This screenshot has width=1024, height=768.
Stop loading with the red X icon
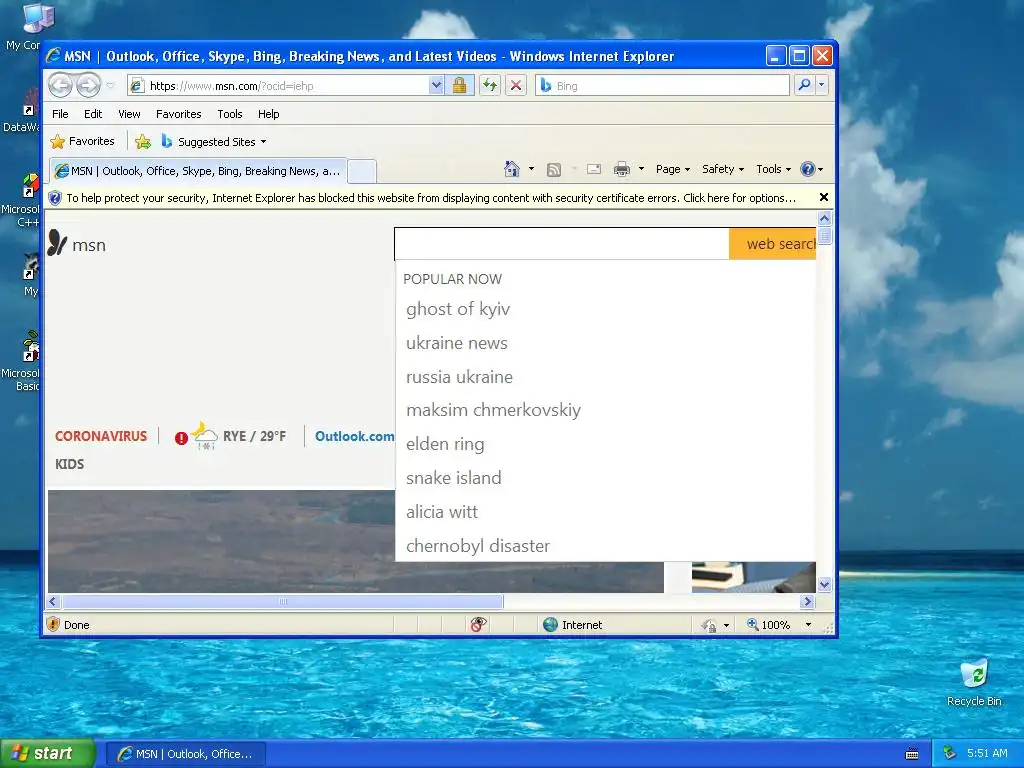516,86
